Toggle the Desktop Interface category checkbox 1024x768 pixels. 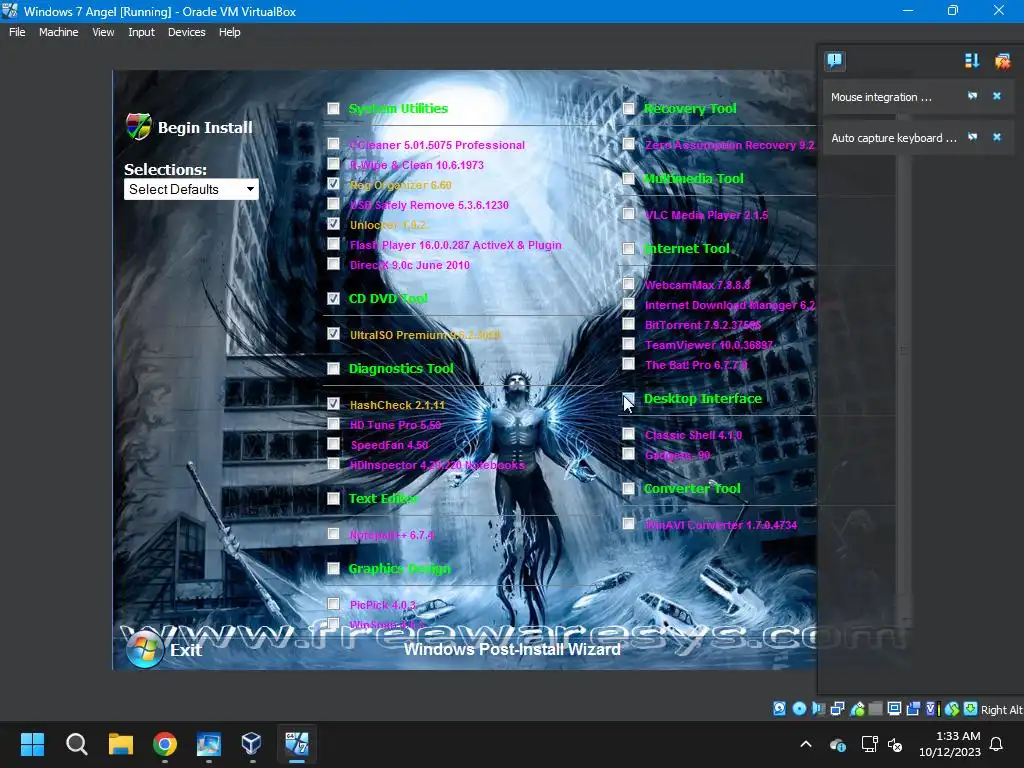(628, 398)
